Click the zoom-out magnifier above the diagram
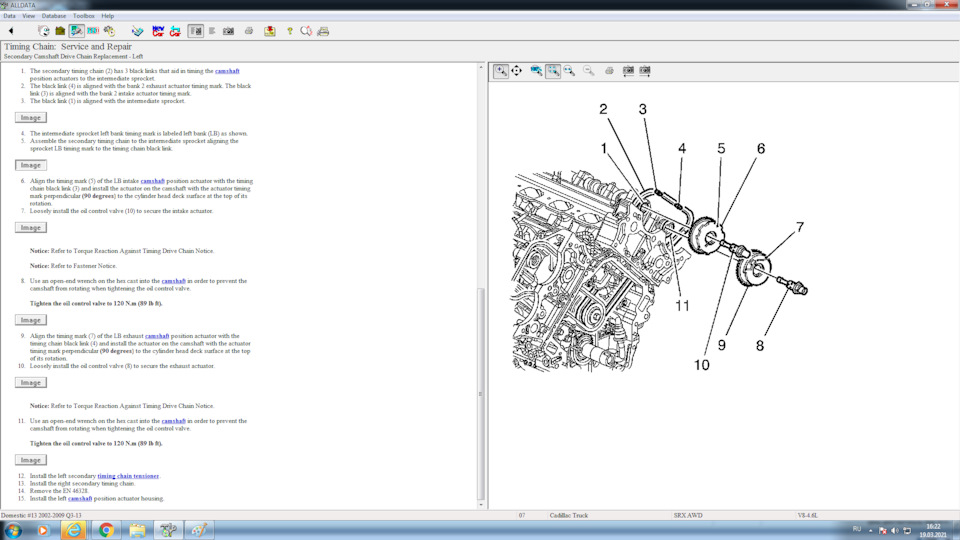 588,71
